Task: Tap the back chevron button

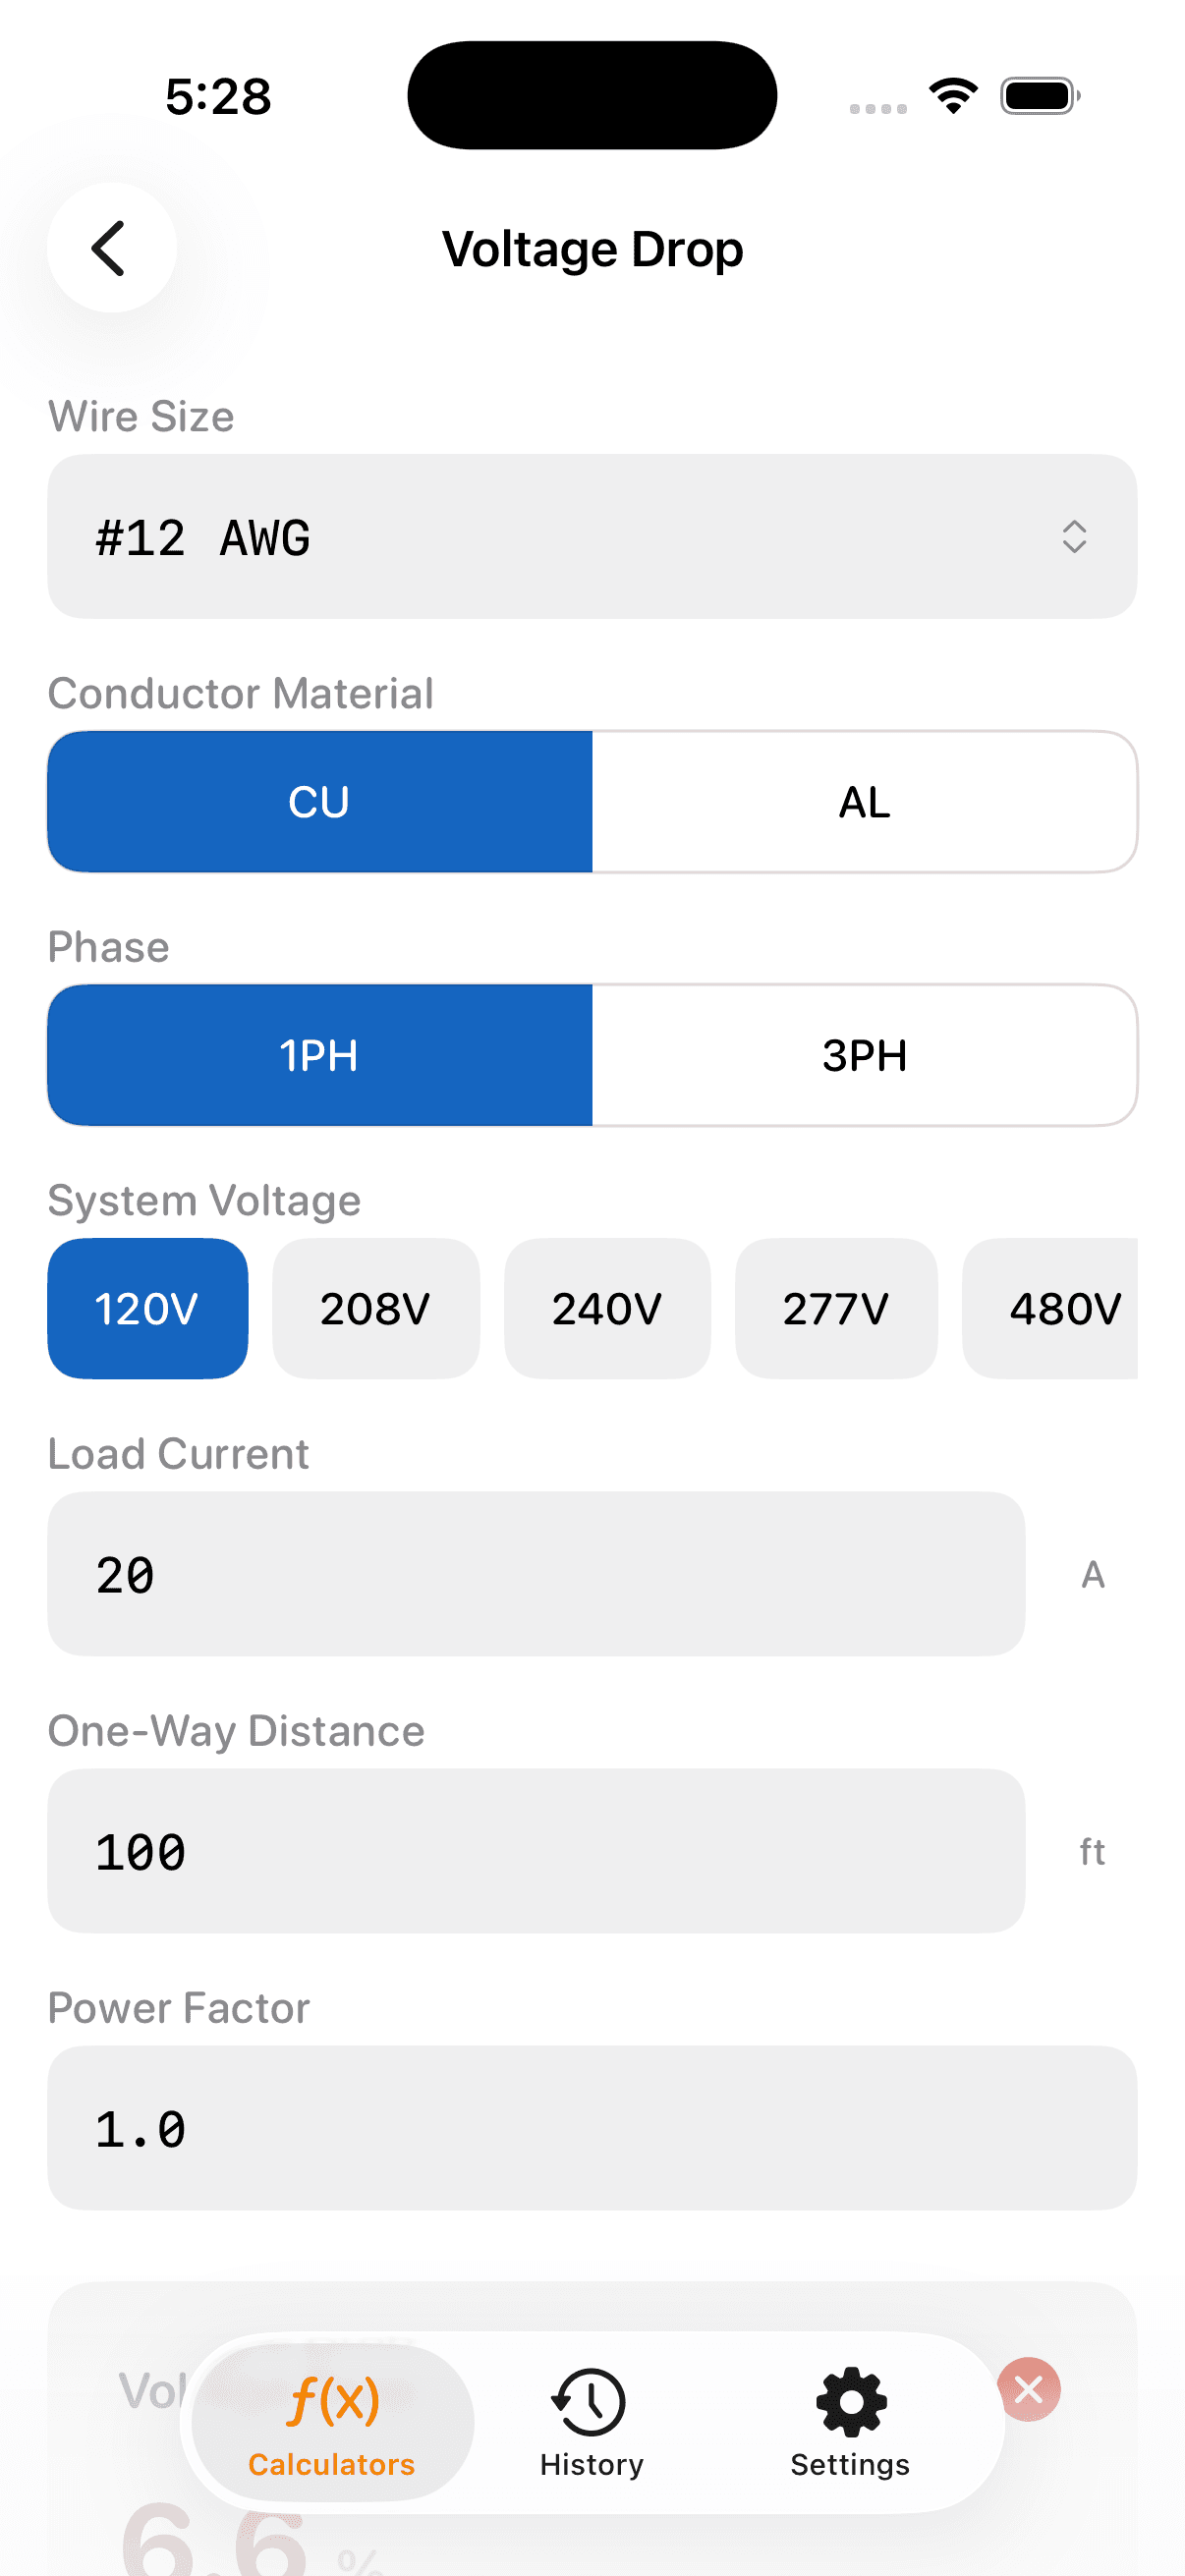Action: click(x=111, y=248)
